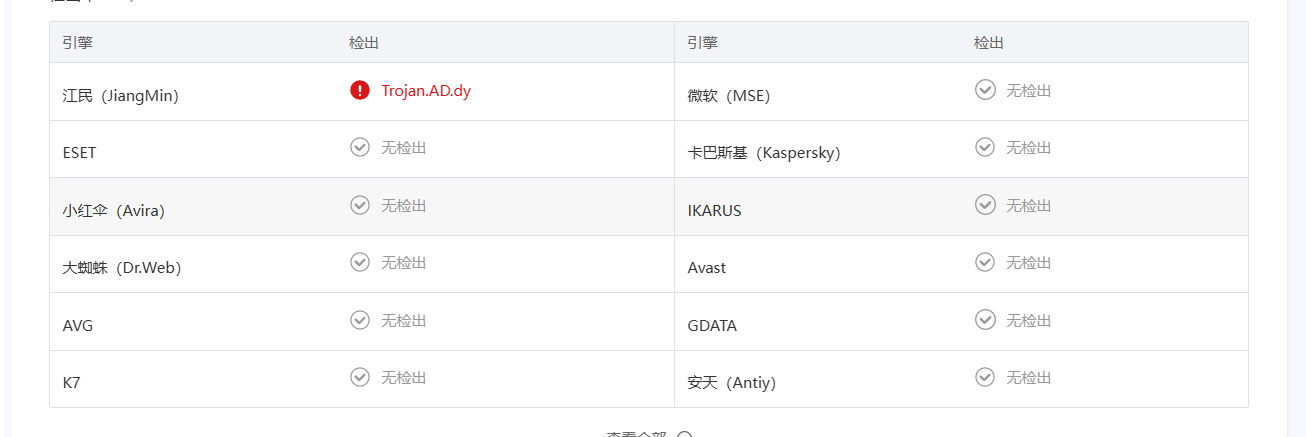Click the right 检出 column header
This screenshot has width=1306, height=437.
[988, 43]
